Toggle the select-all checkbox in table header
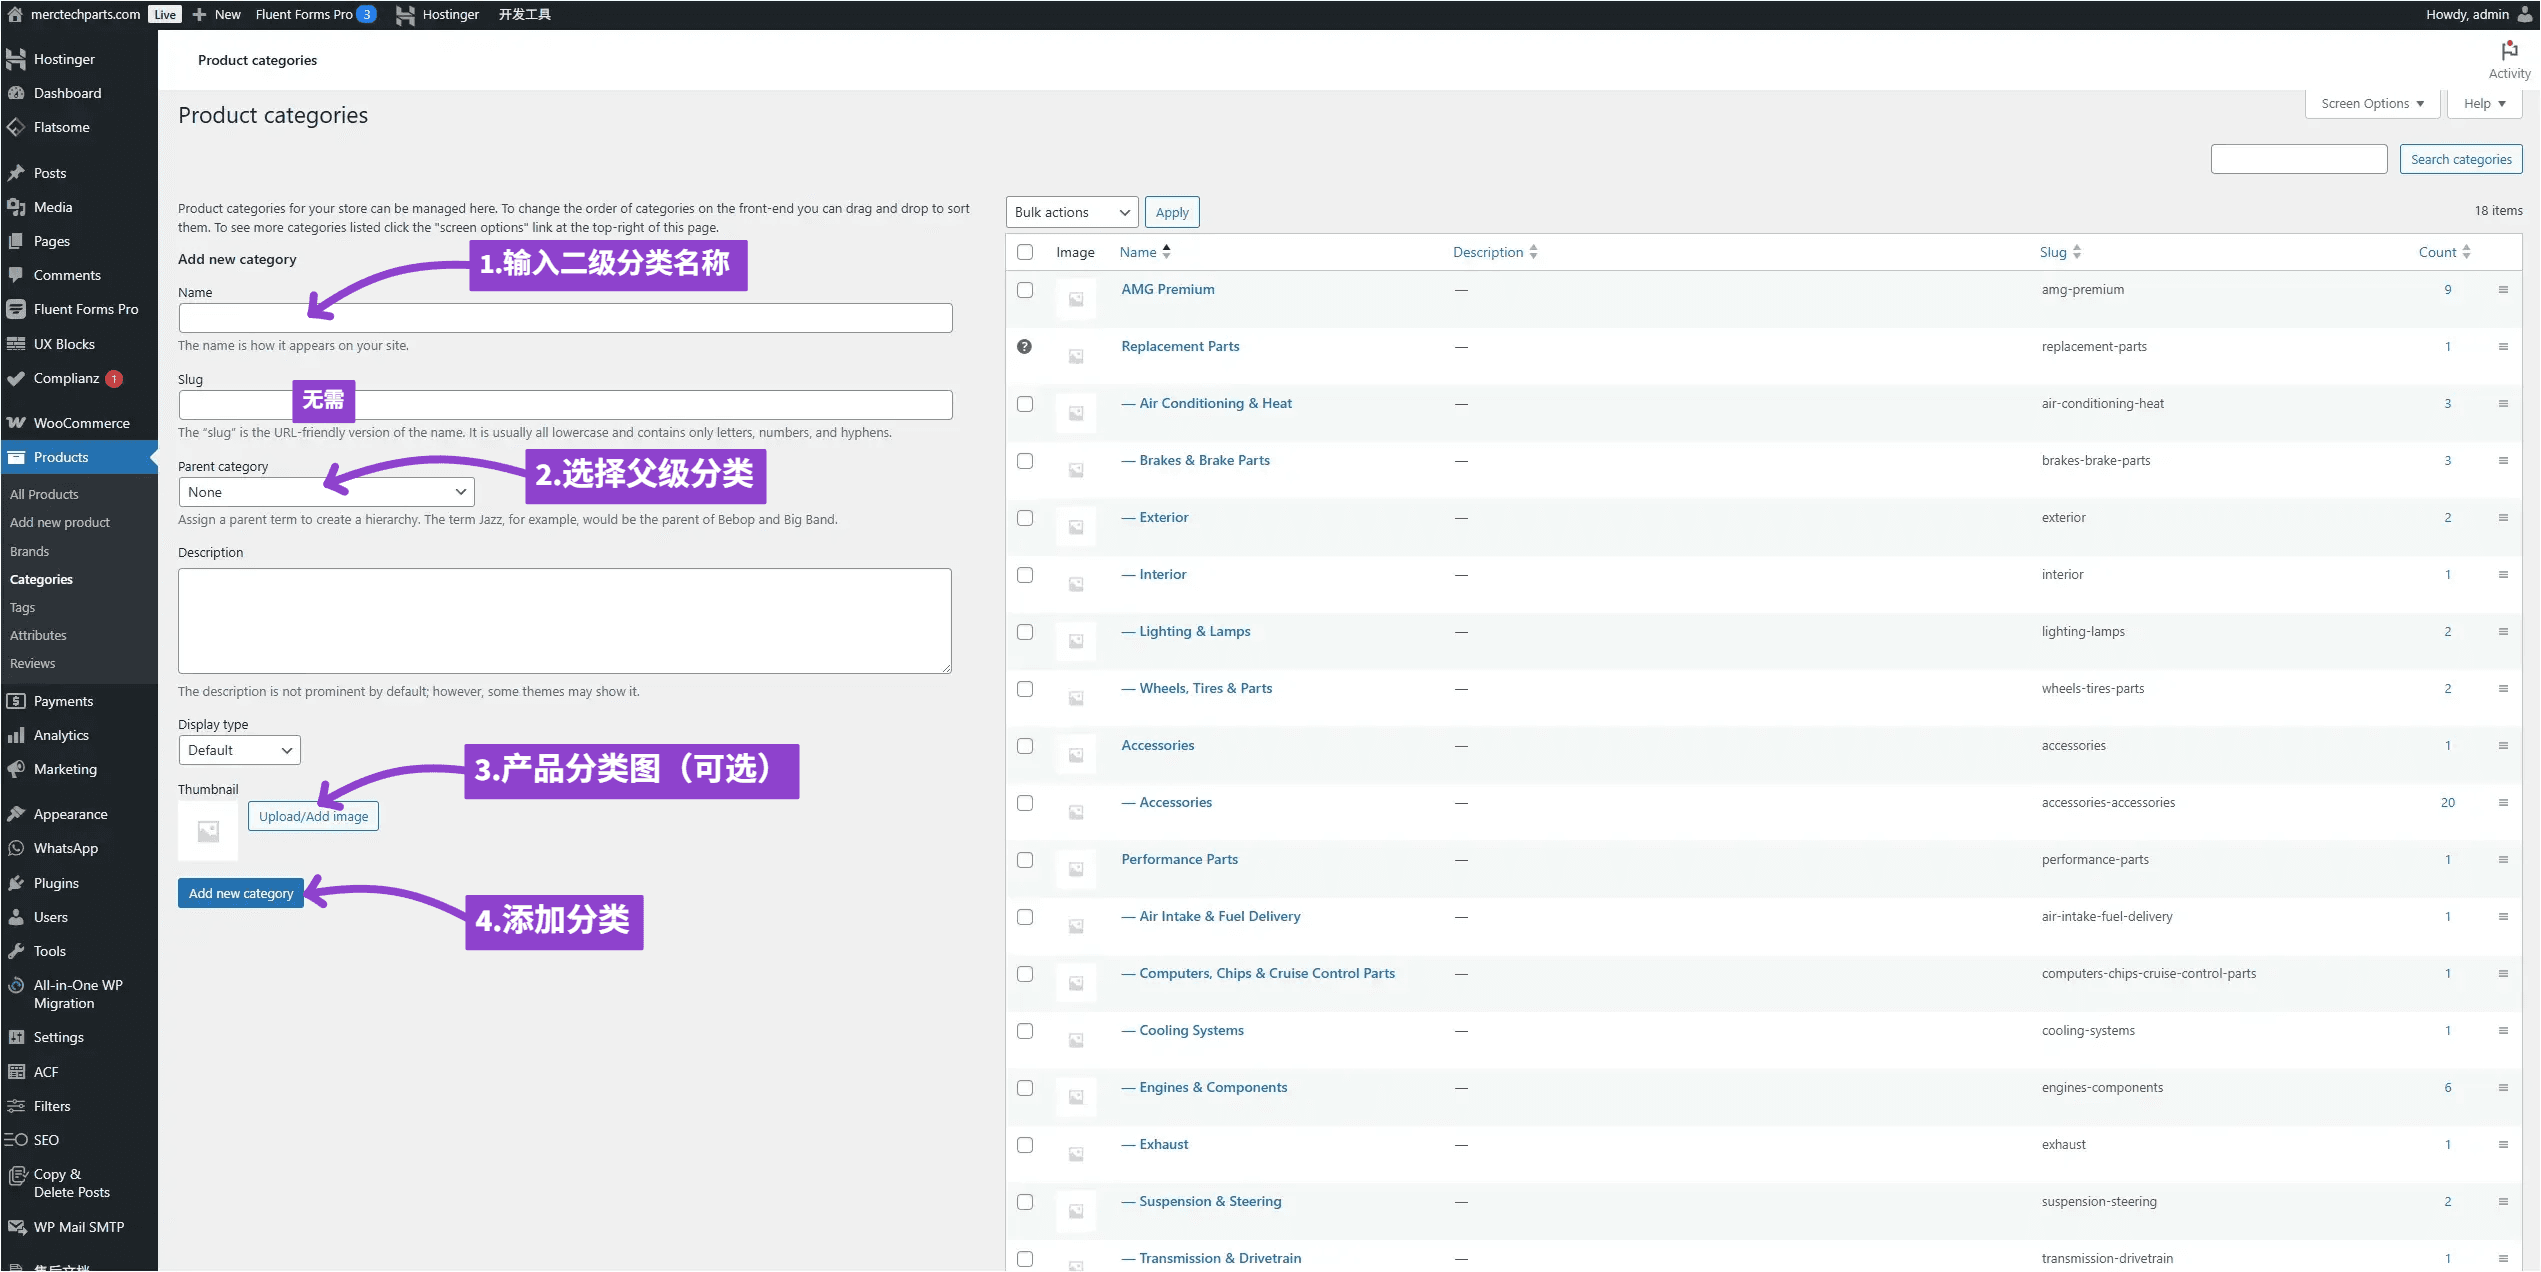The height and width of the screenshot is (1272, 2541). [x=1024, y=252]
